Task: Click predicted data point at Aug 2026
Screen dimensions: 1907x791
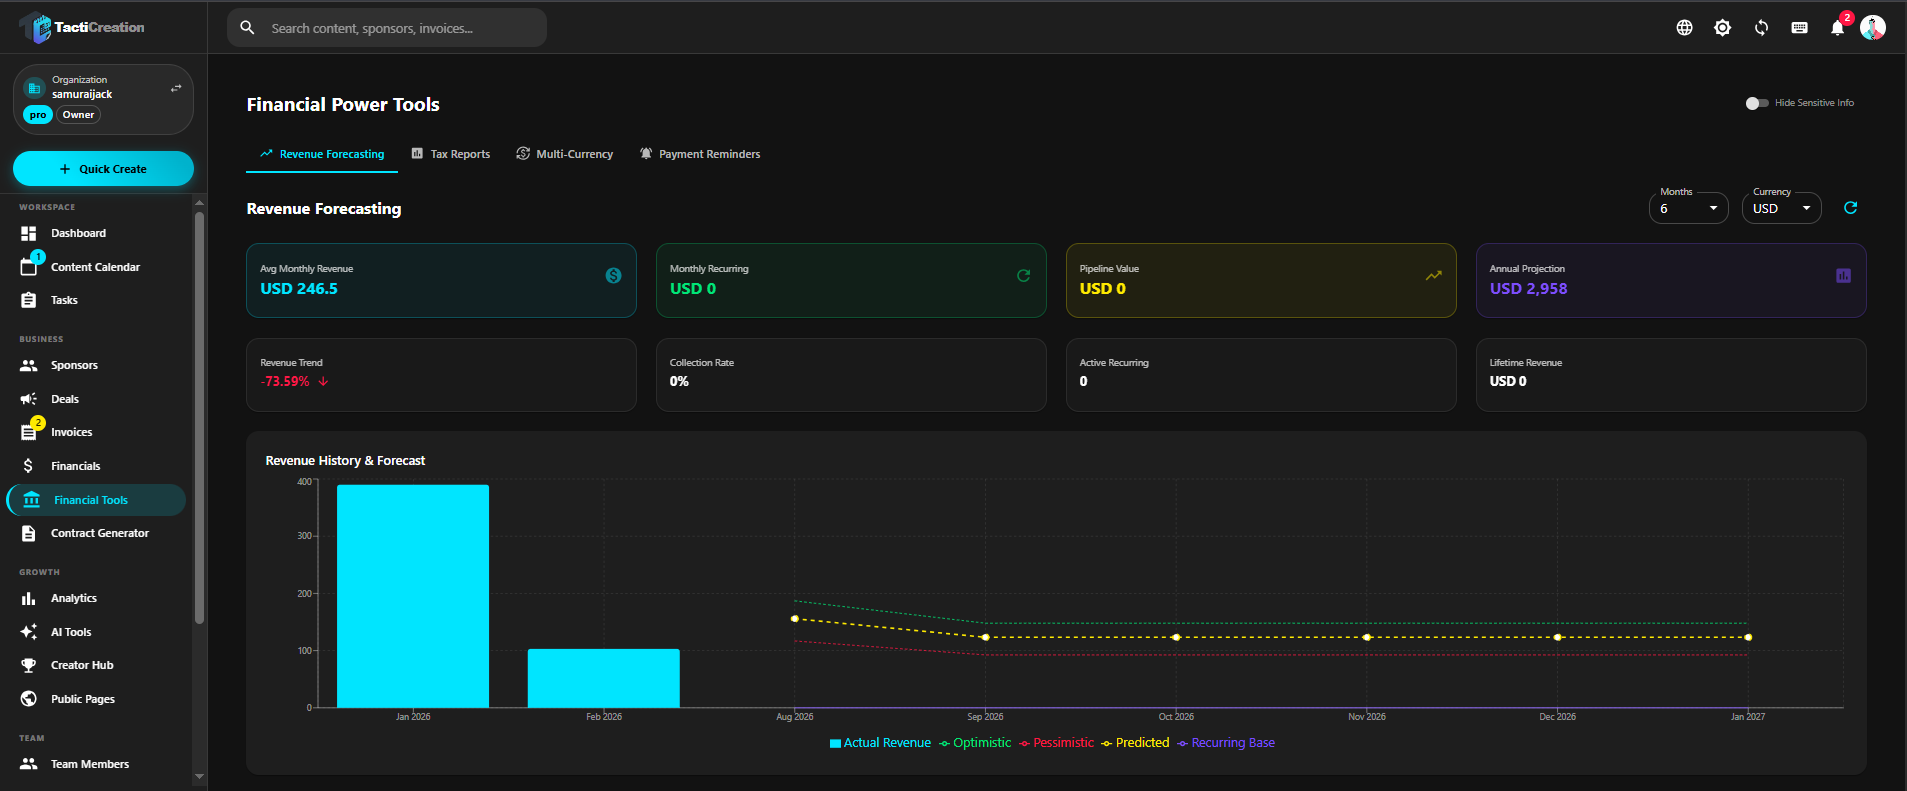Action: 795,619
